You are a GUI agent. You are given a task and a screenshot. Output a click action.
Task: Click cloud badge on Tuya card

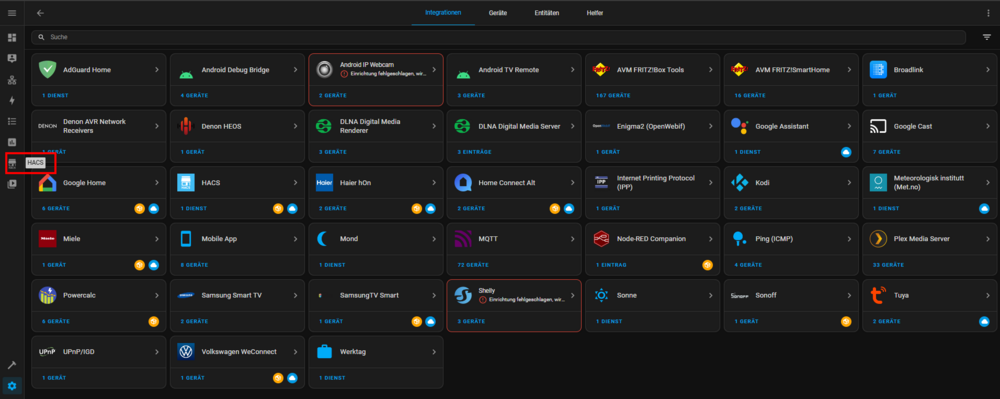984,321
